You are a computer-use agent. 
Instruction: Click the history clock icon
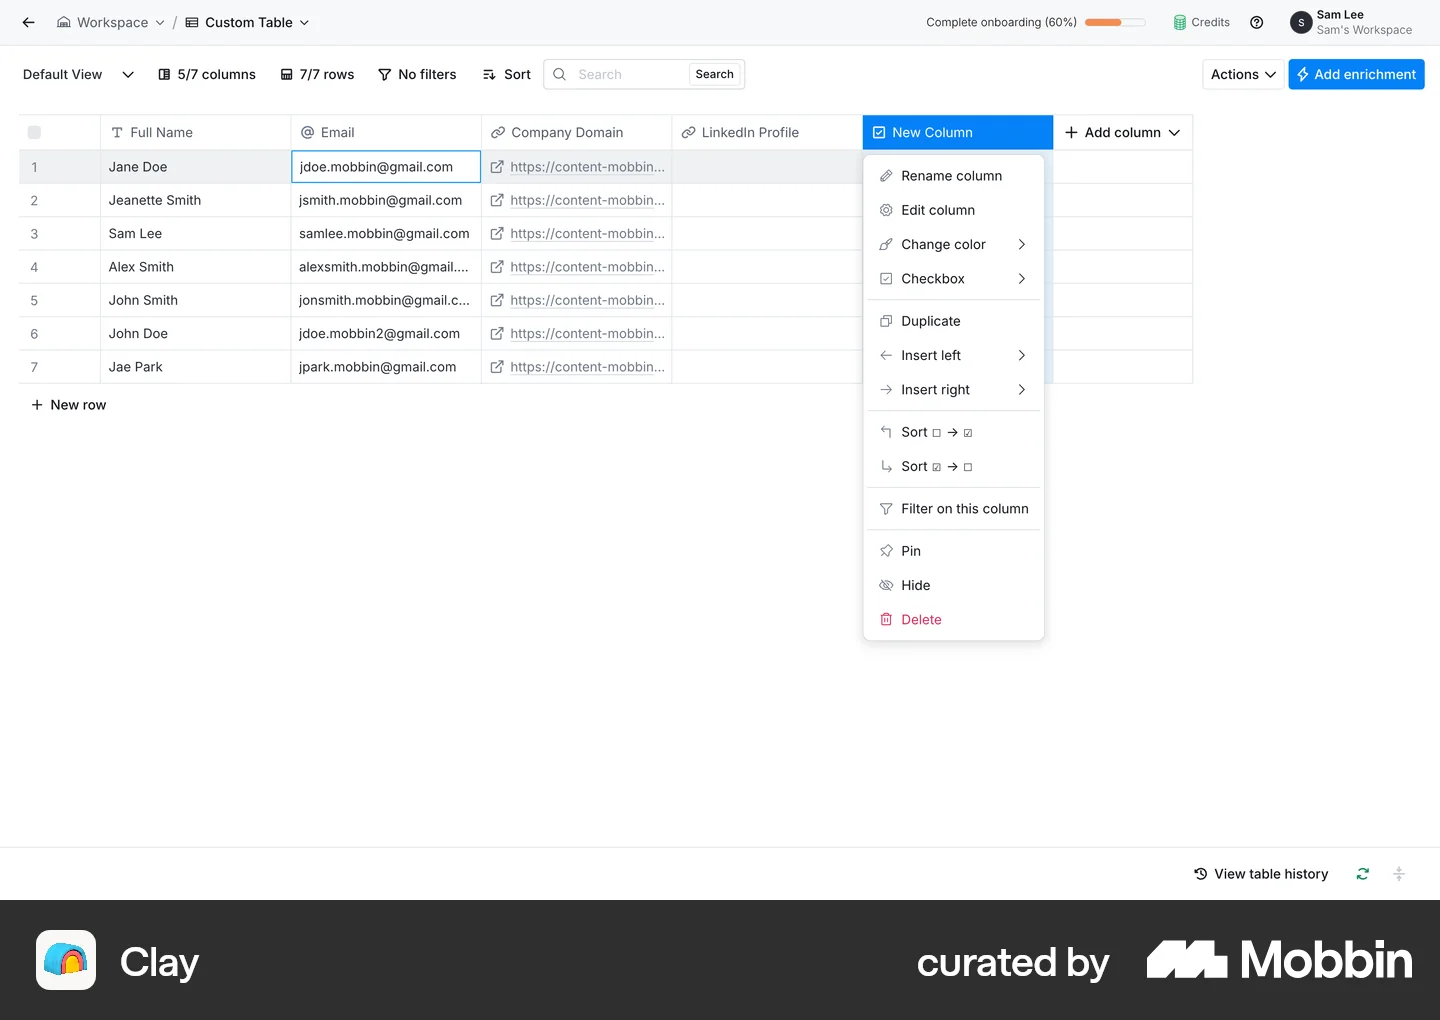[1201, 874]
